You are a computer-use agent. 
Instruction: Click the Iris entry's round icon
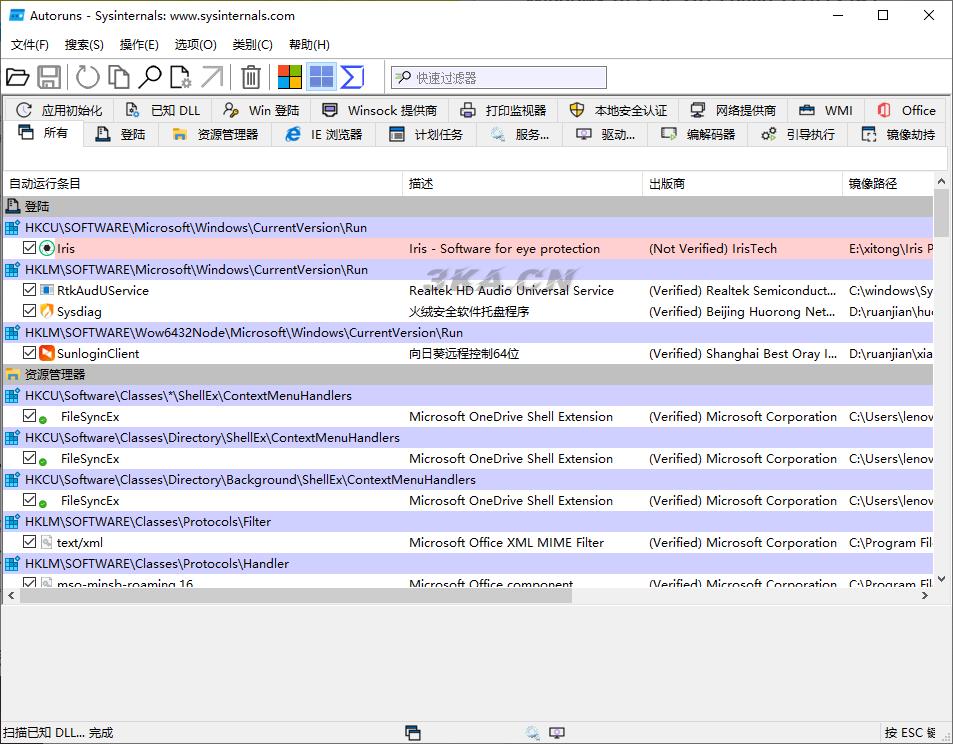click(47, 248)
